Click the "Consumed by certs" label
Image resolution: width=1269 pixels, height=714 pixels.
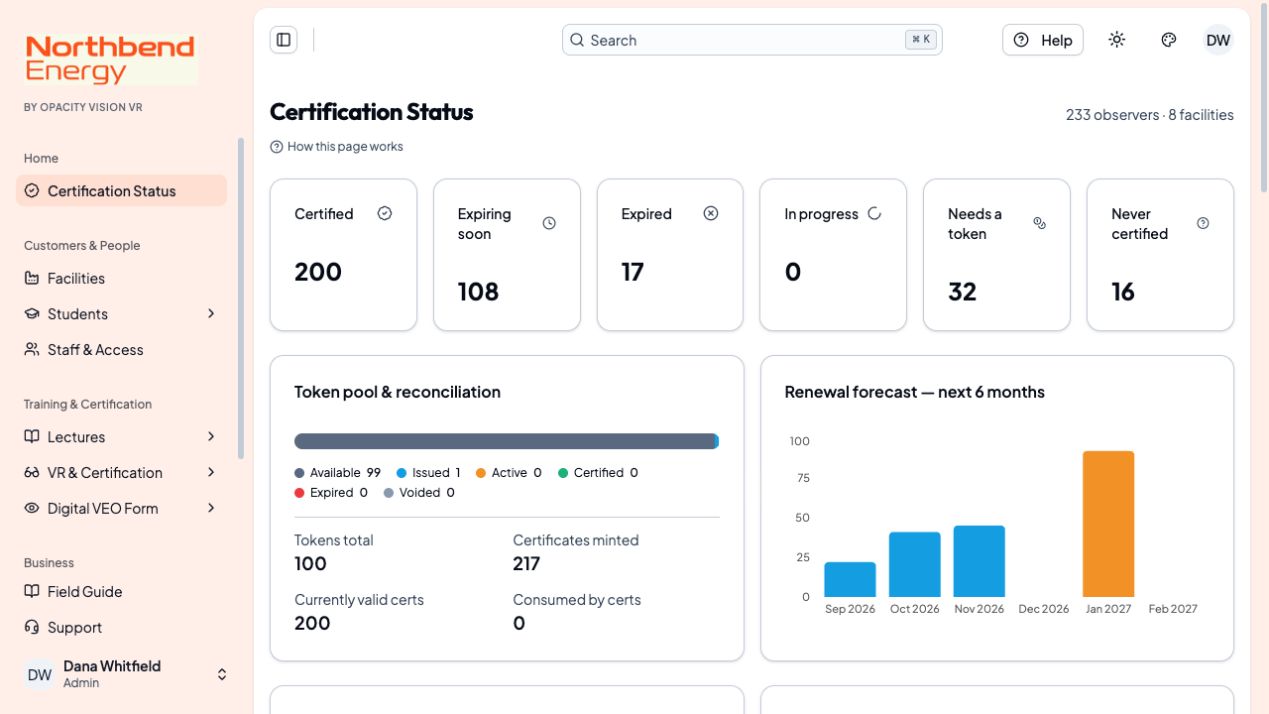point(577,600)
